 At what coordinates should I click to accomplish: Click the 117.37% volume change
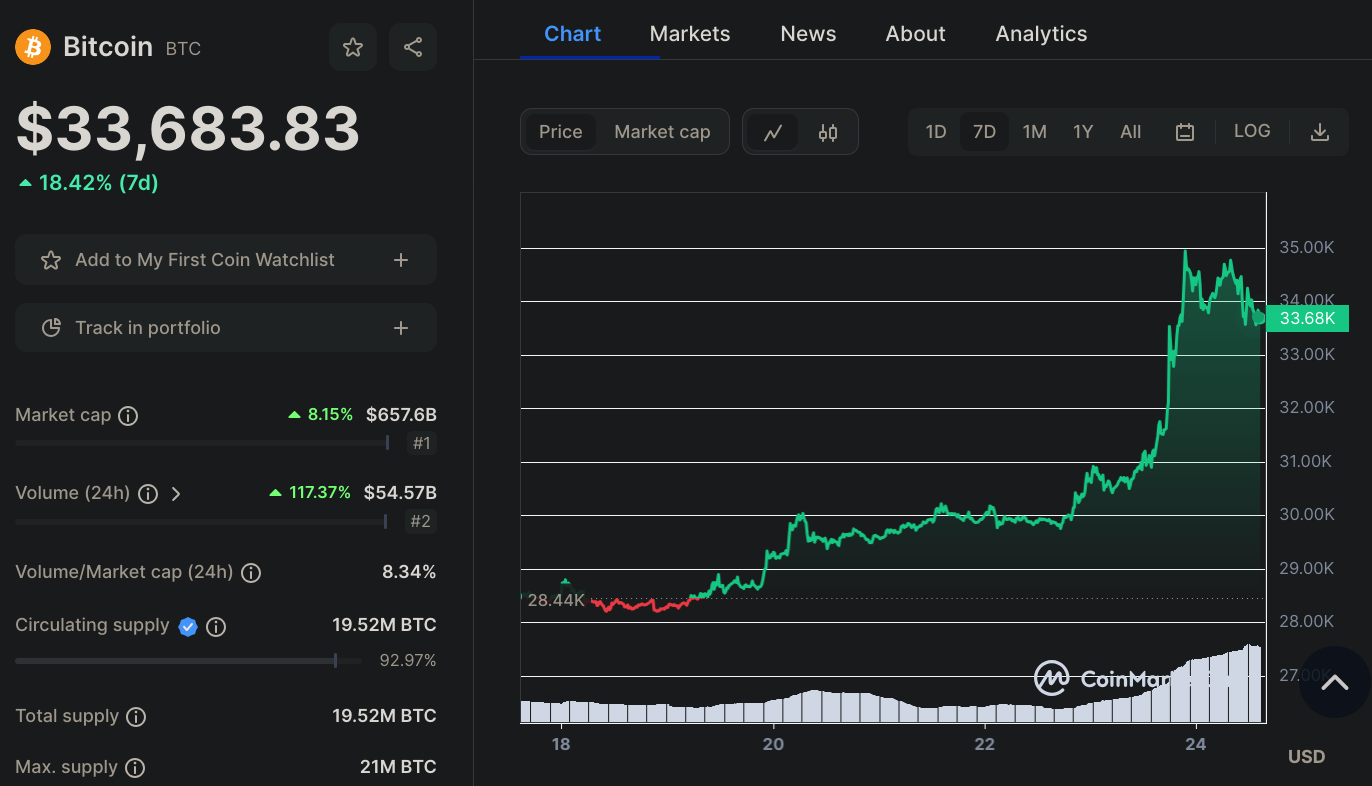320,493
